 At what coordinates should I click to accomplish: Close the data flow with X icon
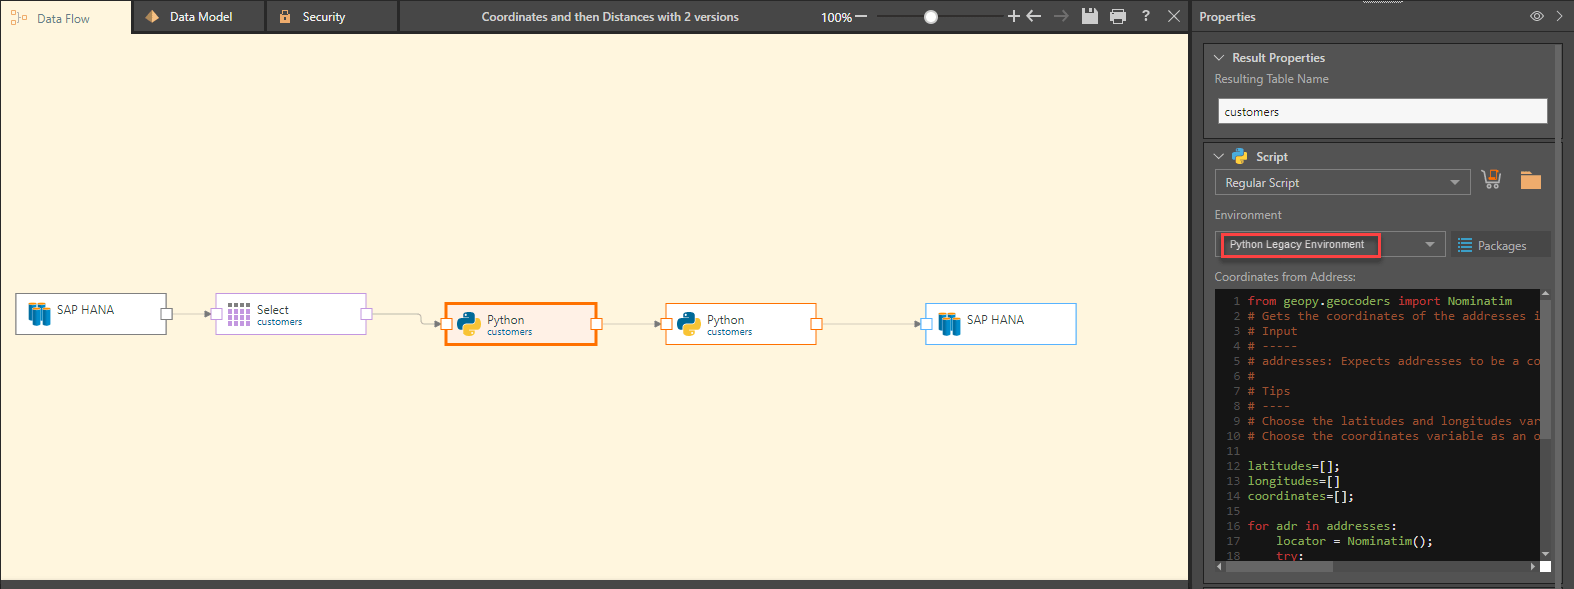click(1174, 16)
